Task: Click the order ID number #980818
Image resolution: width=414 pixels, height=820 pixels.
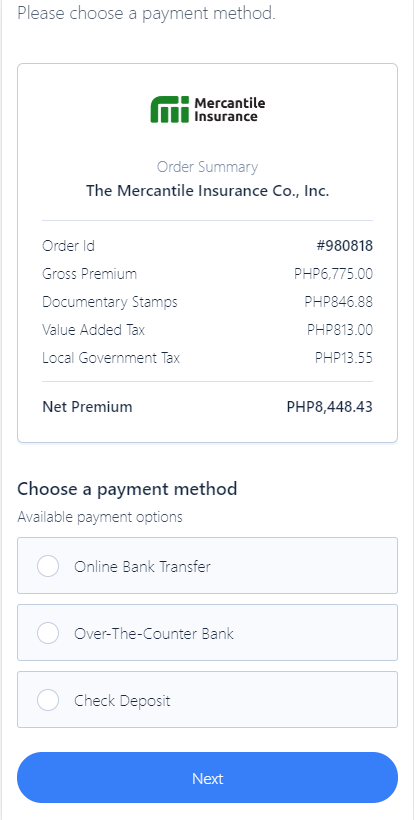Action: pyautogui.click(x=344, y=246)
